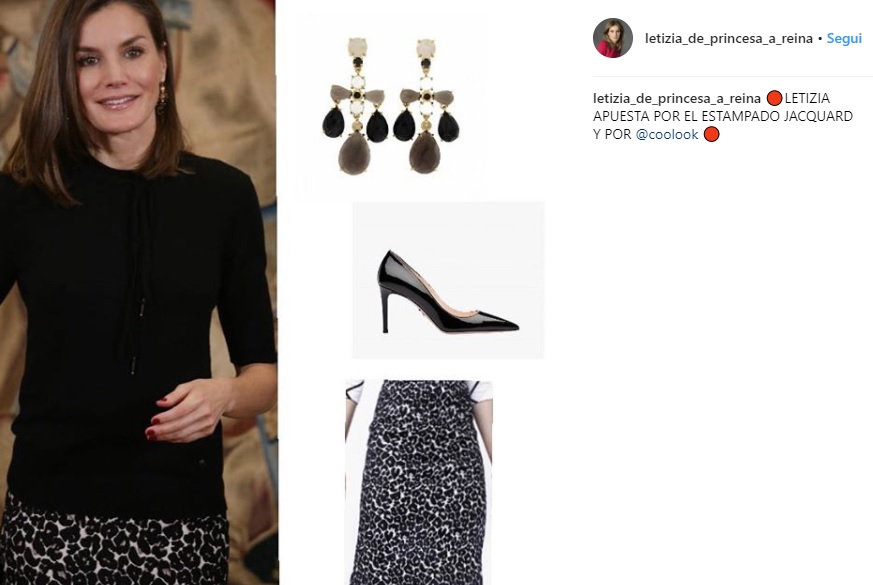Click the earring worn in the photo
The height and width of the screenshot is (585, 873).
point(162,99)
